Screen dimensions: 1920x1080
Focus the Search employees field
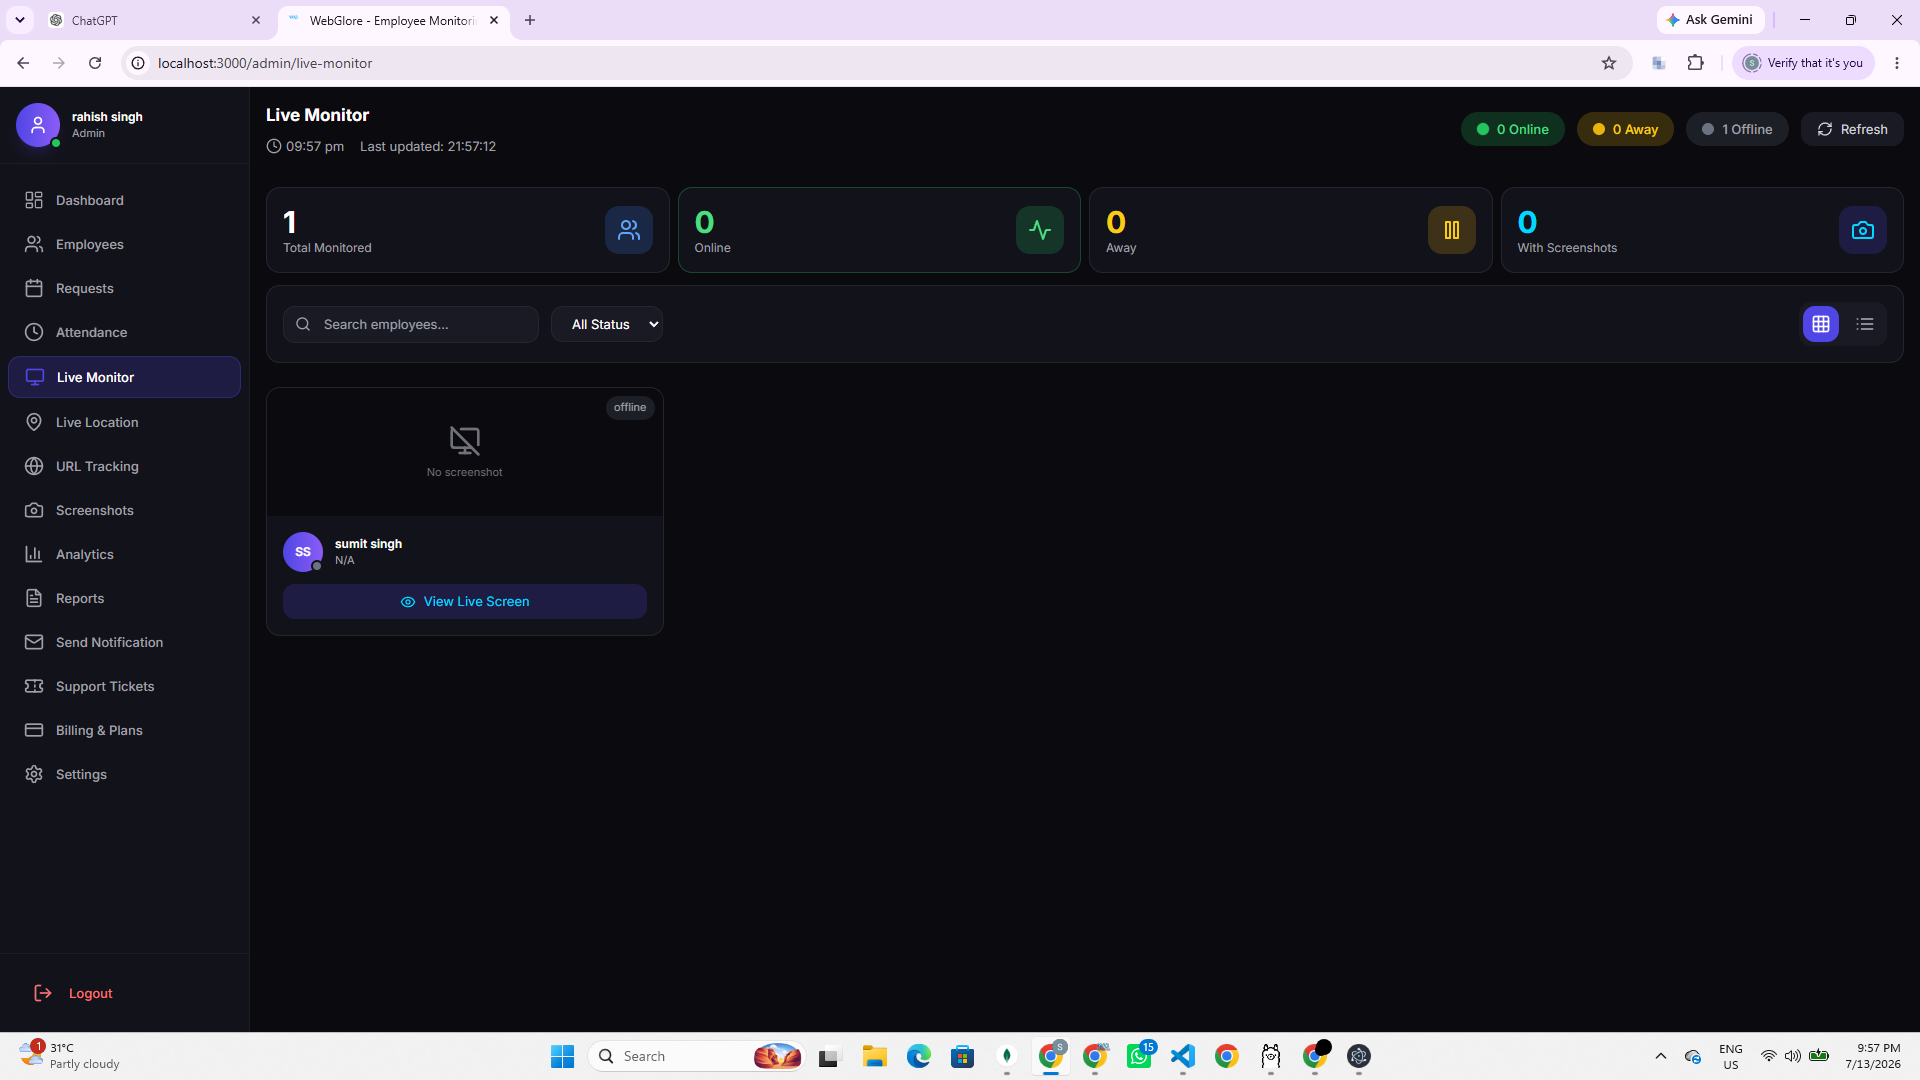click(x=411, y=324)
